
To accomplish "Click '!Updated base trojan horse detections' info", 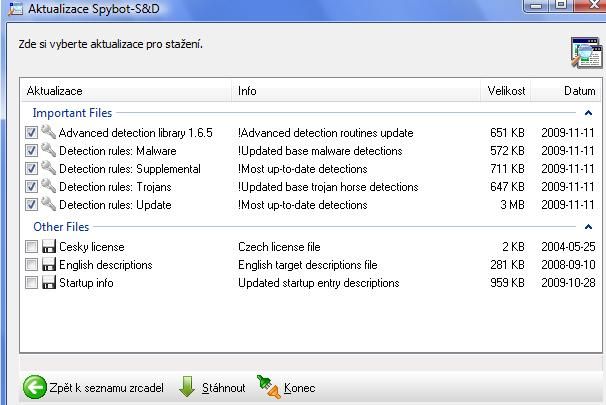I will tap(328, 187).
